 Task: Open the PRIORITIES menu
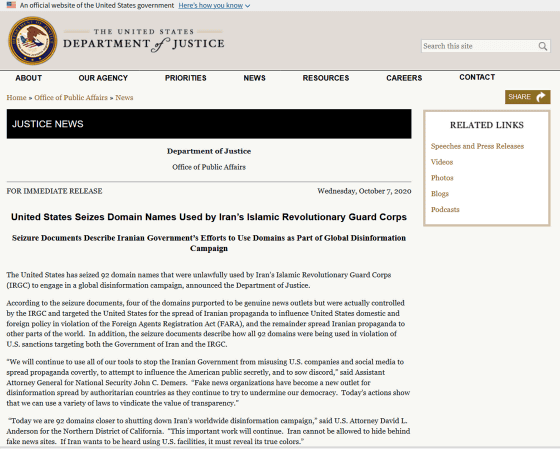186,78
